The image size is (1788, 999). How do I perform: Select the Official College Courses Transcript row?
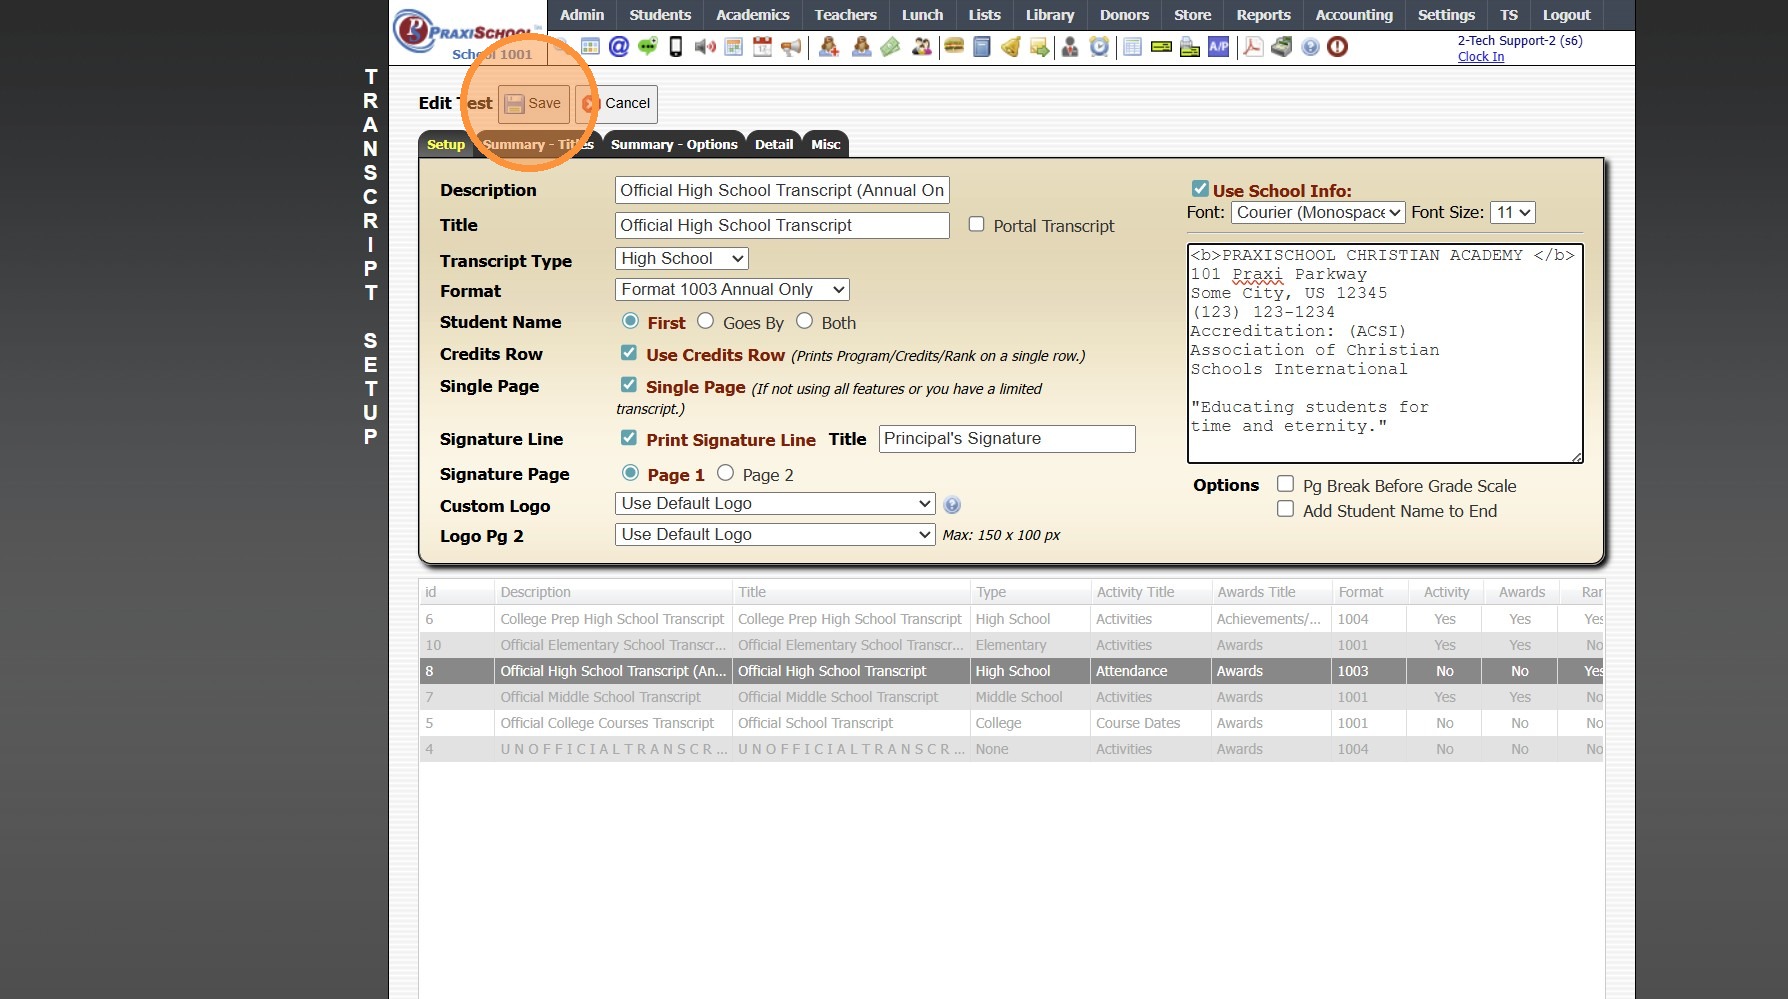pos(1011,723)
